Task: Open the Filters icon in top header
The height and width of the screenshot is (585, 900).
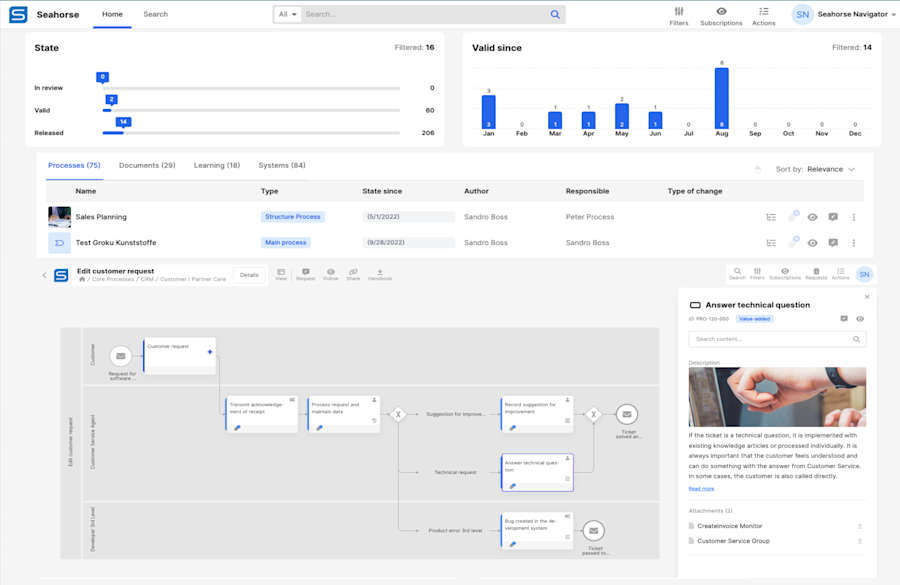Action: 678,16
